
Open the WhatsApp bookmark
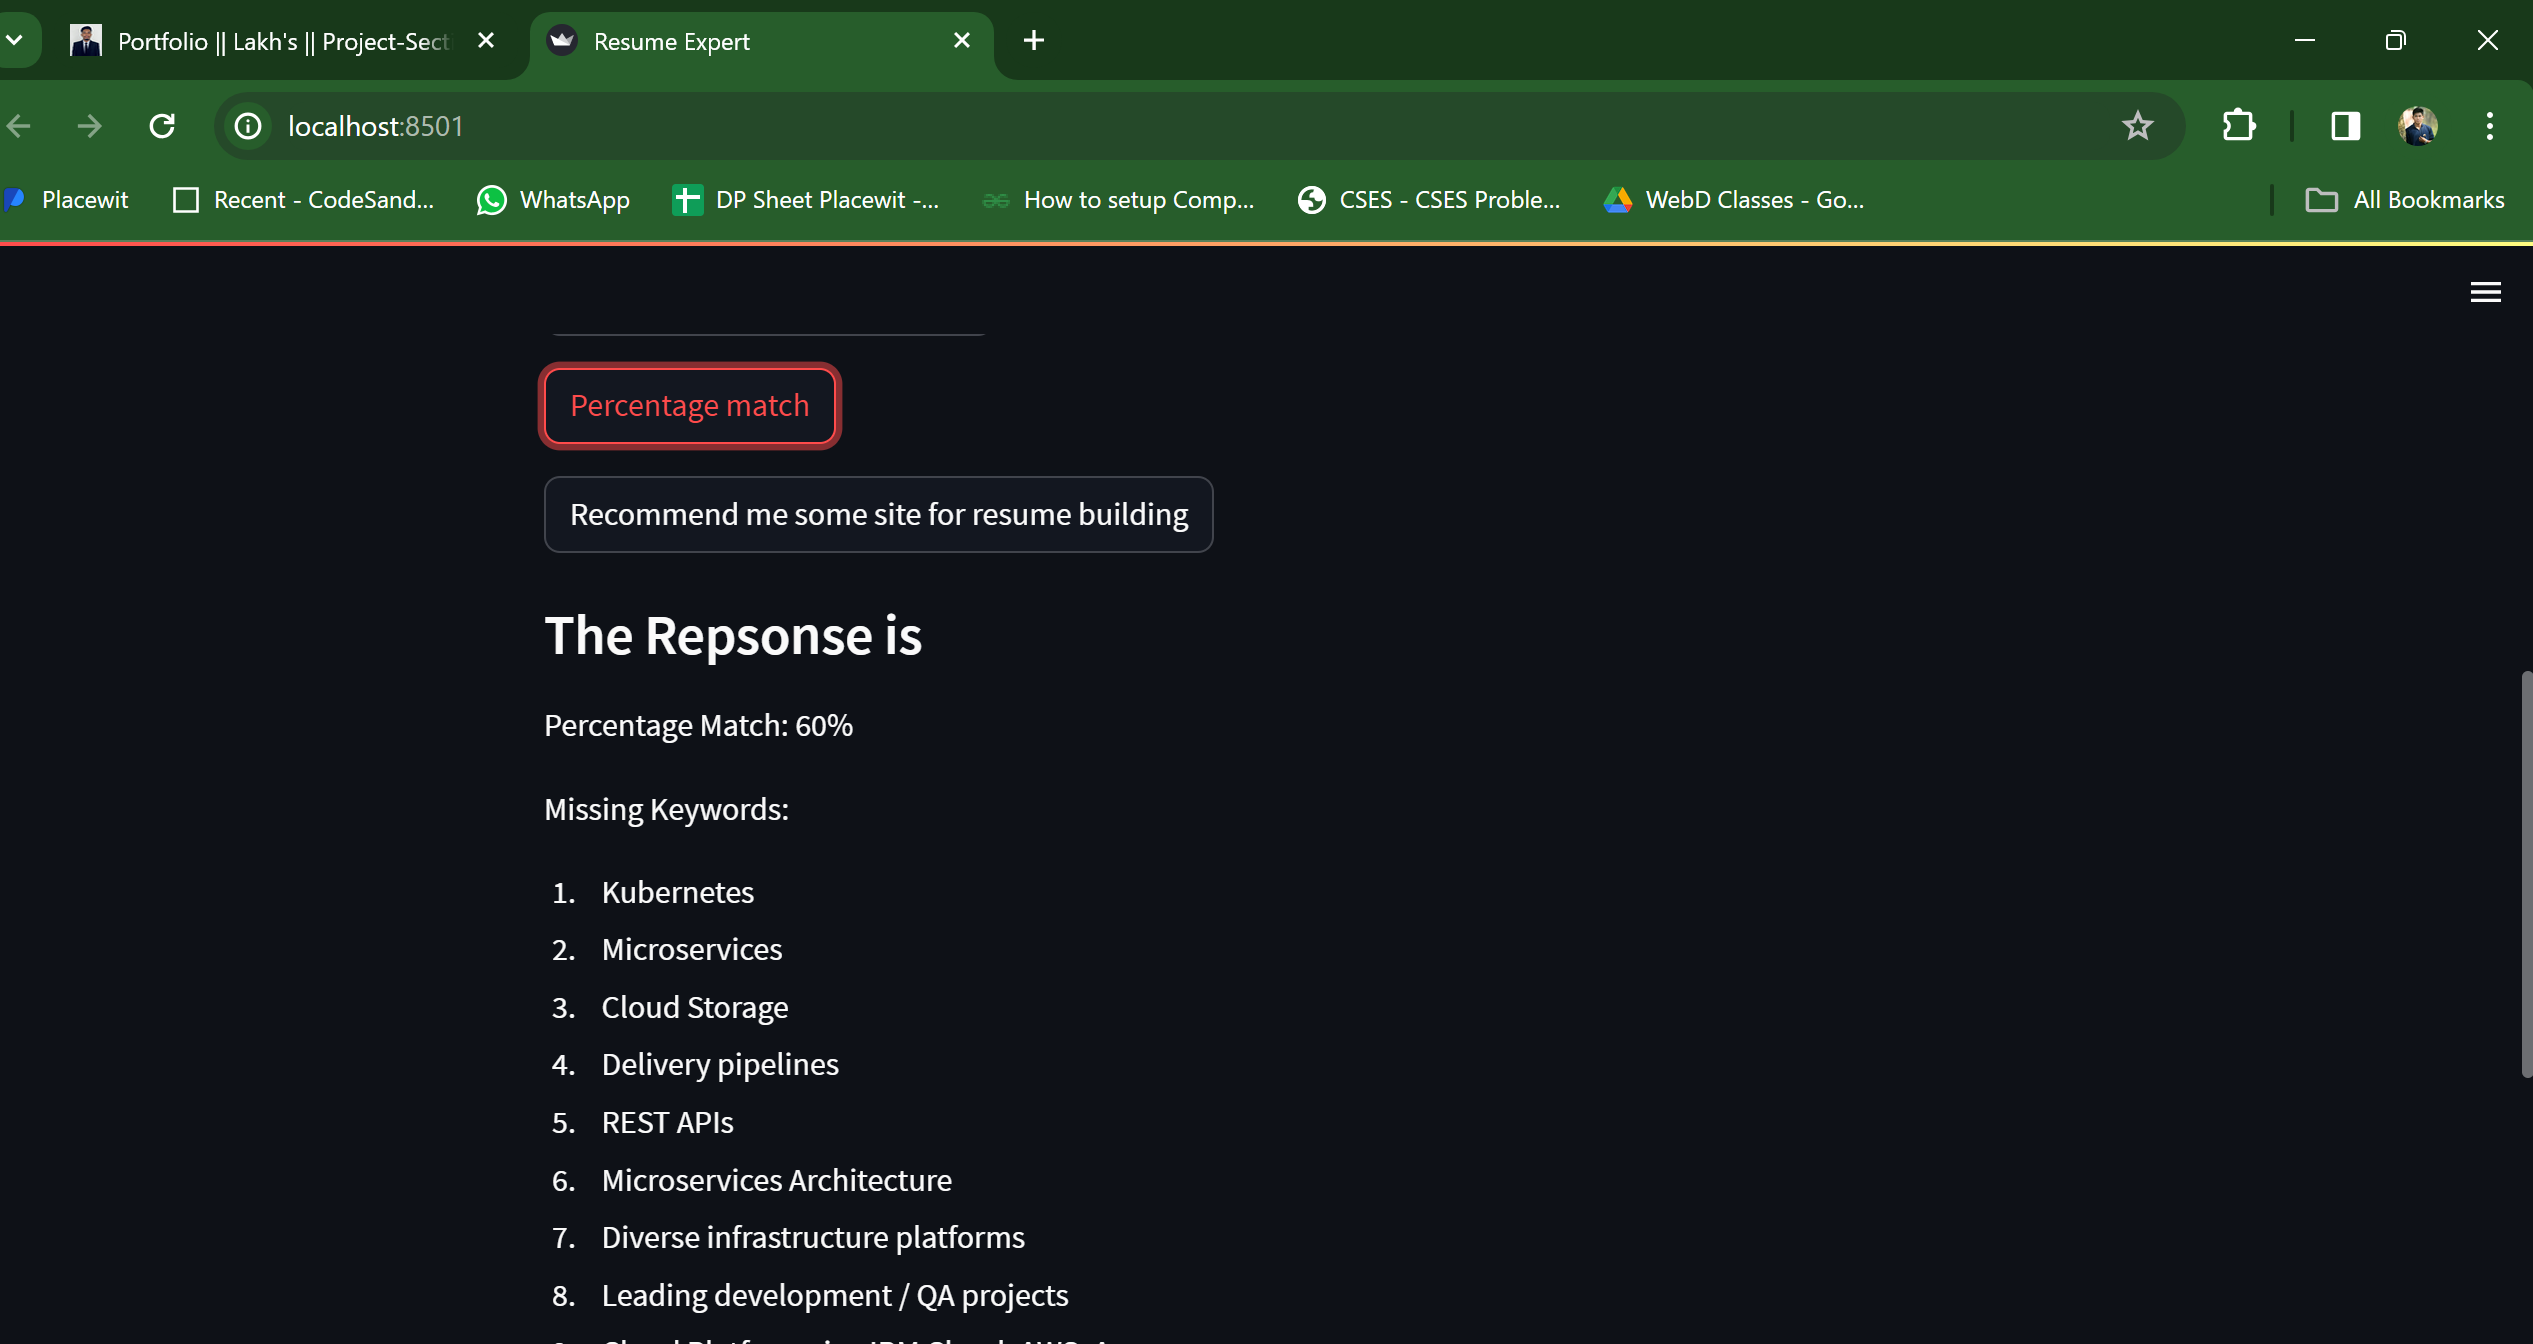[x=553, y=200]
